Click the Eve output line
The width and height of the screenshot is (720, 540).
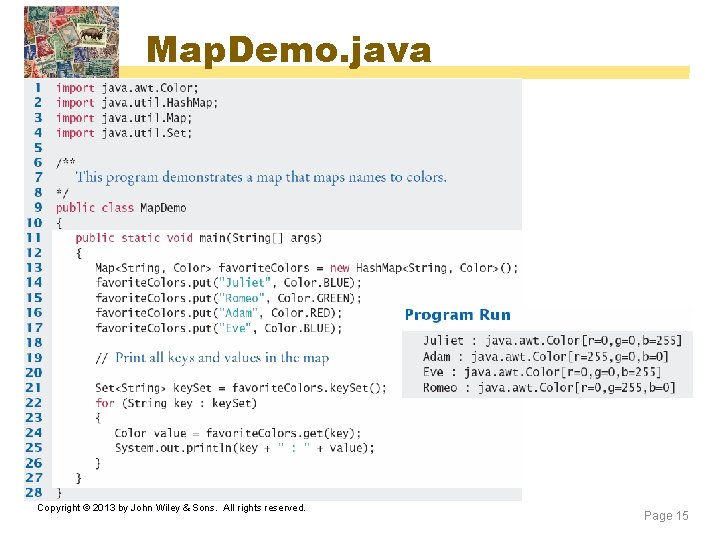coord(542,372)
